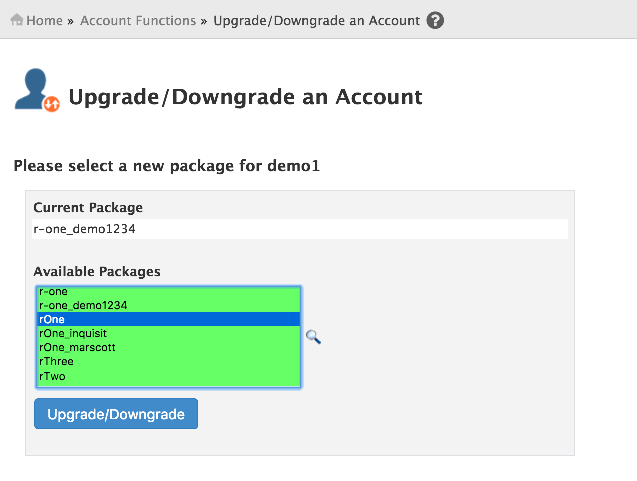The height and width of the screenshot is (481, 637).
Task: Go to the Home breadcrumb link
Action: pos(44,20)
